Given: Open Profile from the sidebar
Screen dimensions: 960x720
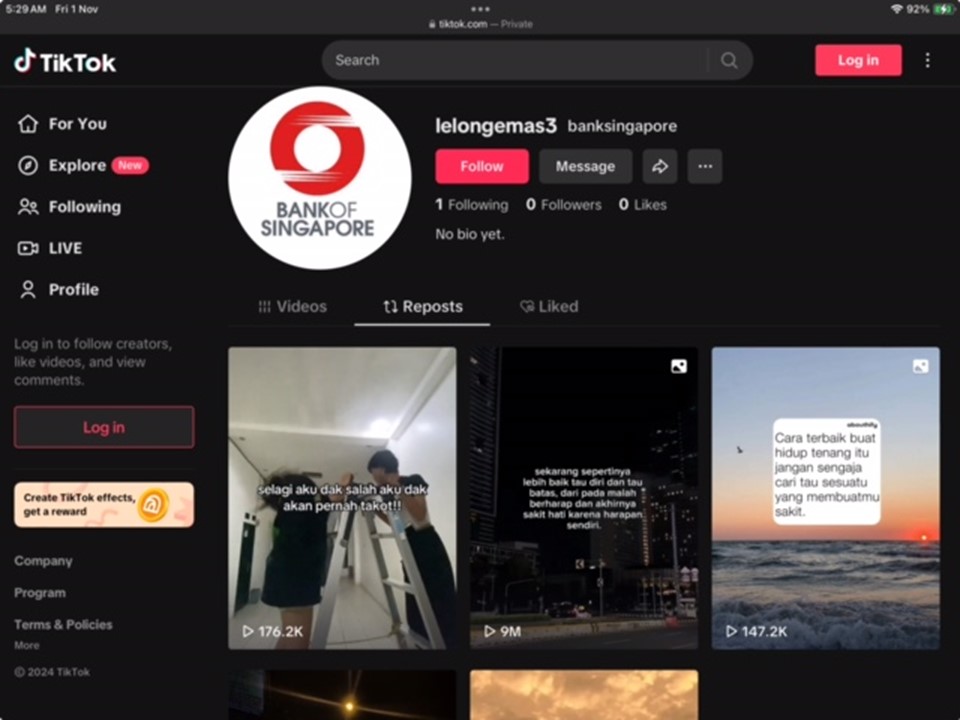Looking at the screenshot, I should pyautogui.click(x=58, y=290).
